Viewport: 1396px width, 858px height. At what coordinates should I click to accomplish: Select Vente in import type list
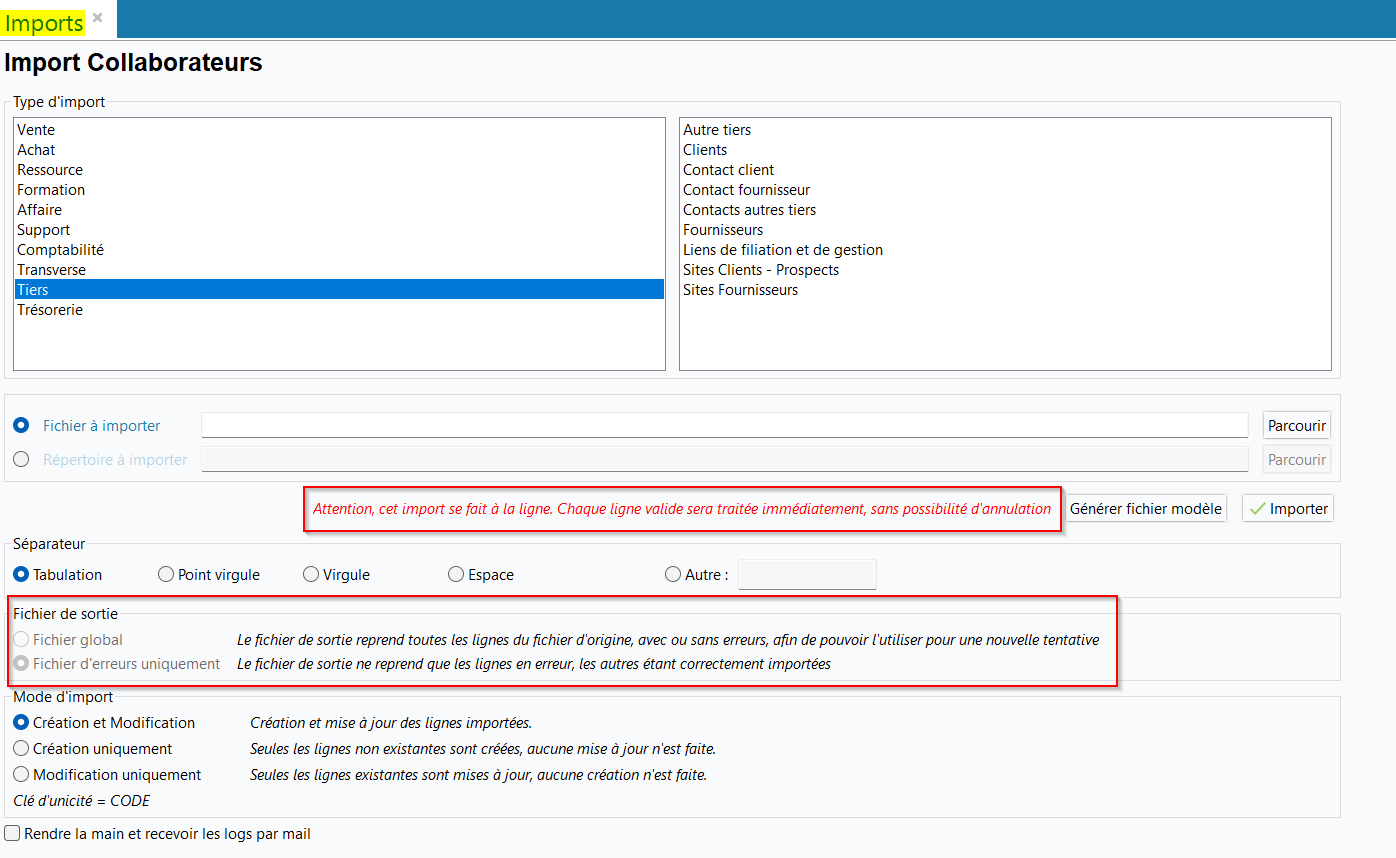(36, 130)
